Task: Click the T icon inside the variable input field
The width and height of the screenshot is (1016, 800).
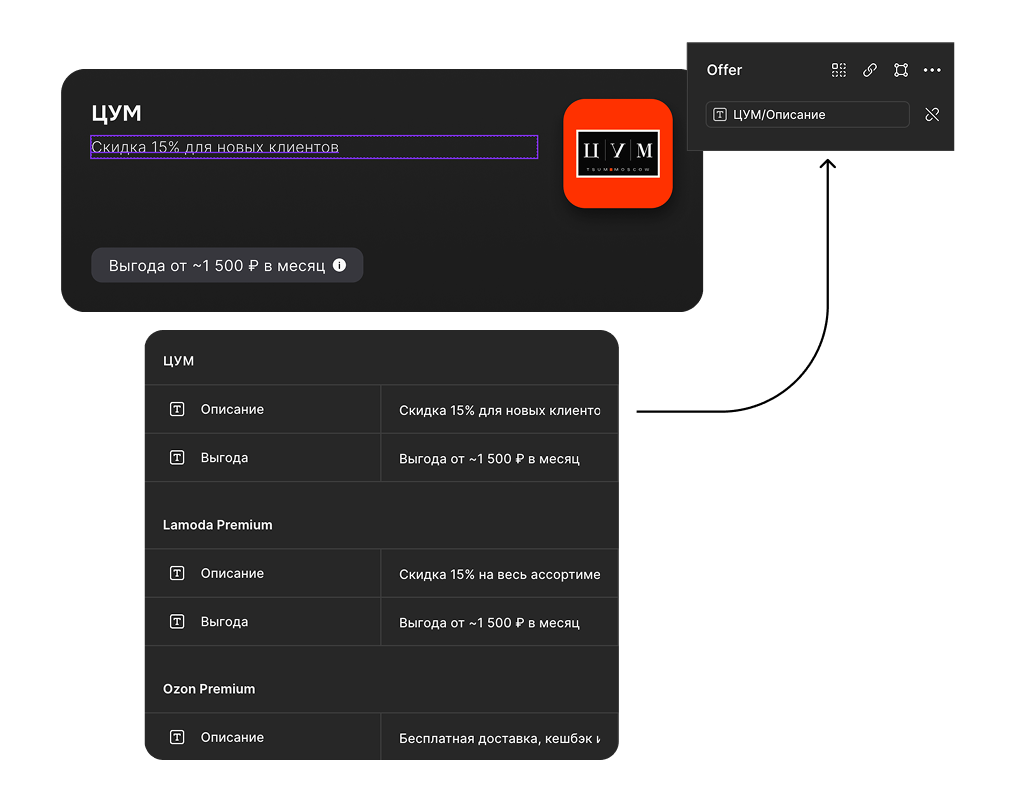Action: [x=718, y=114]
